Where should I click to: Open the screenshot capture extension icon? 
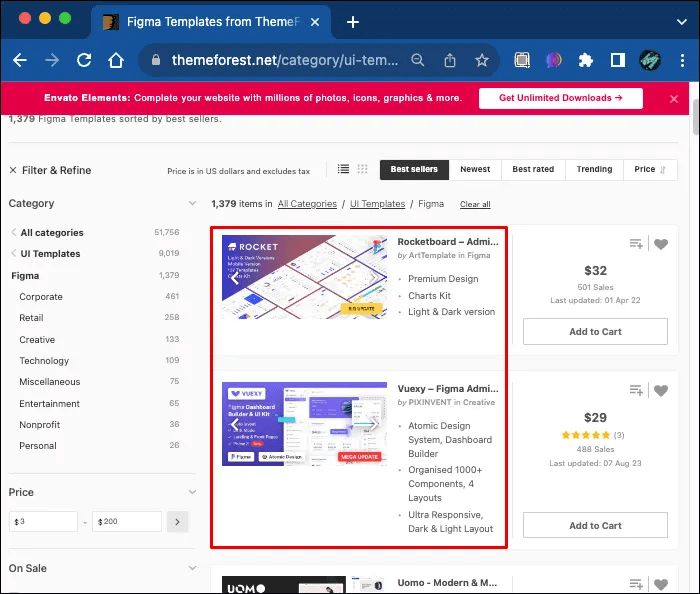pyautogui.click(x=522, y=60)
